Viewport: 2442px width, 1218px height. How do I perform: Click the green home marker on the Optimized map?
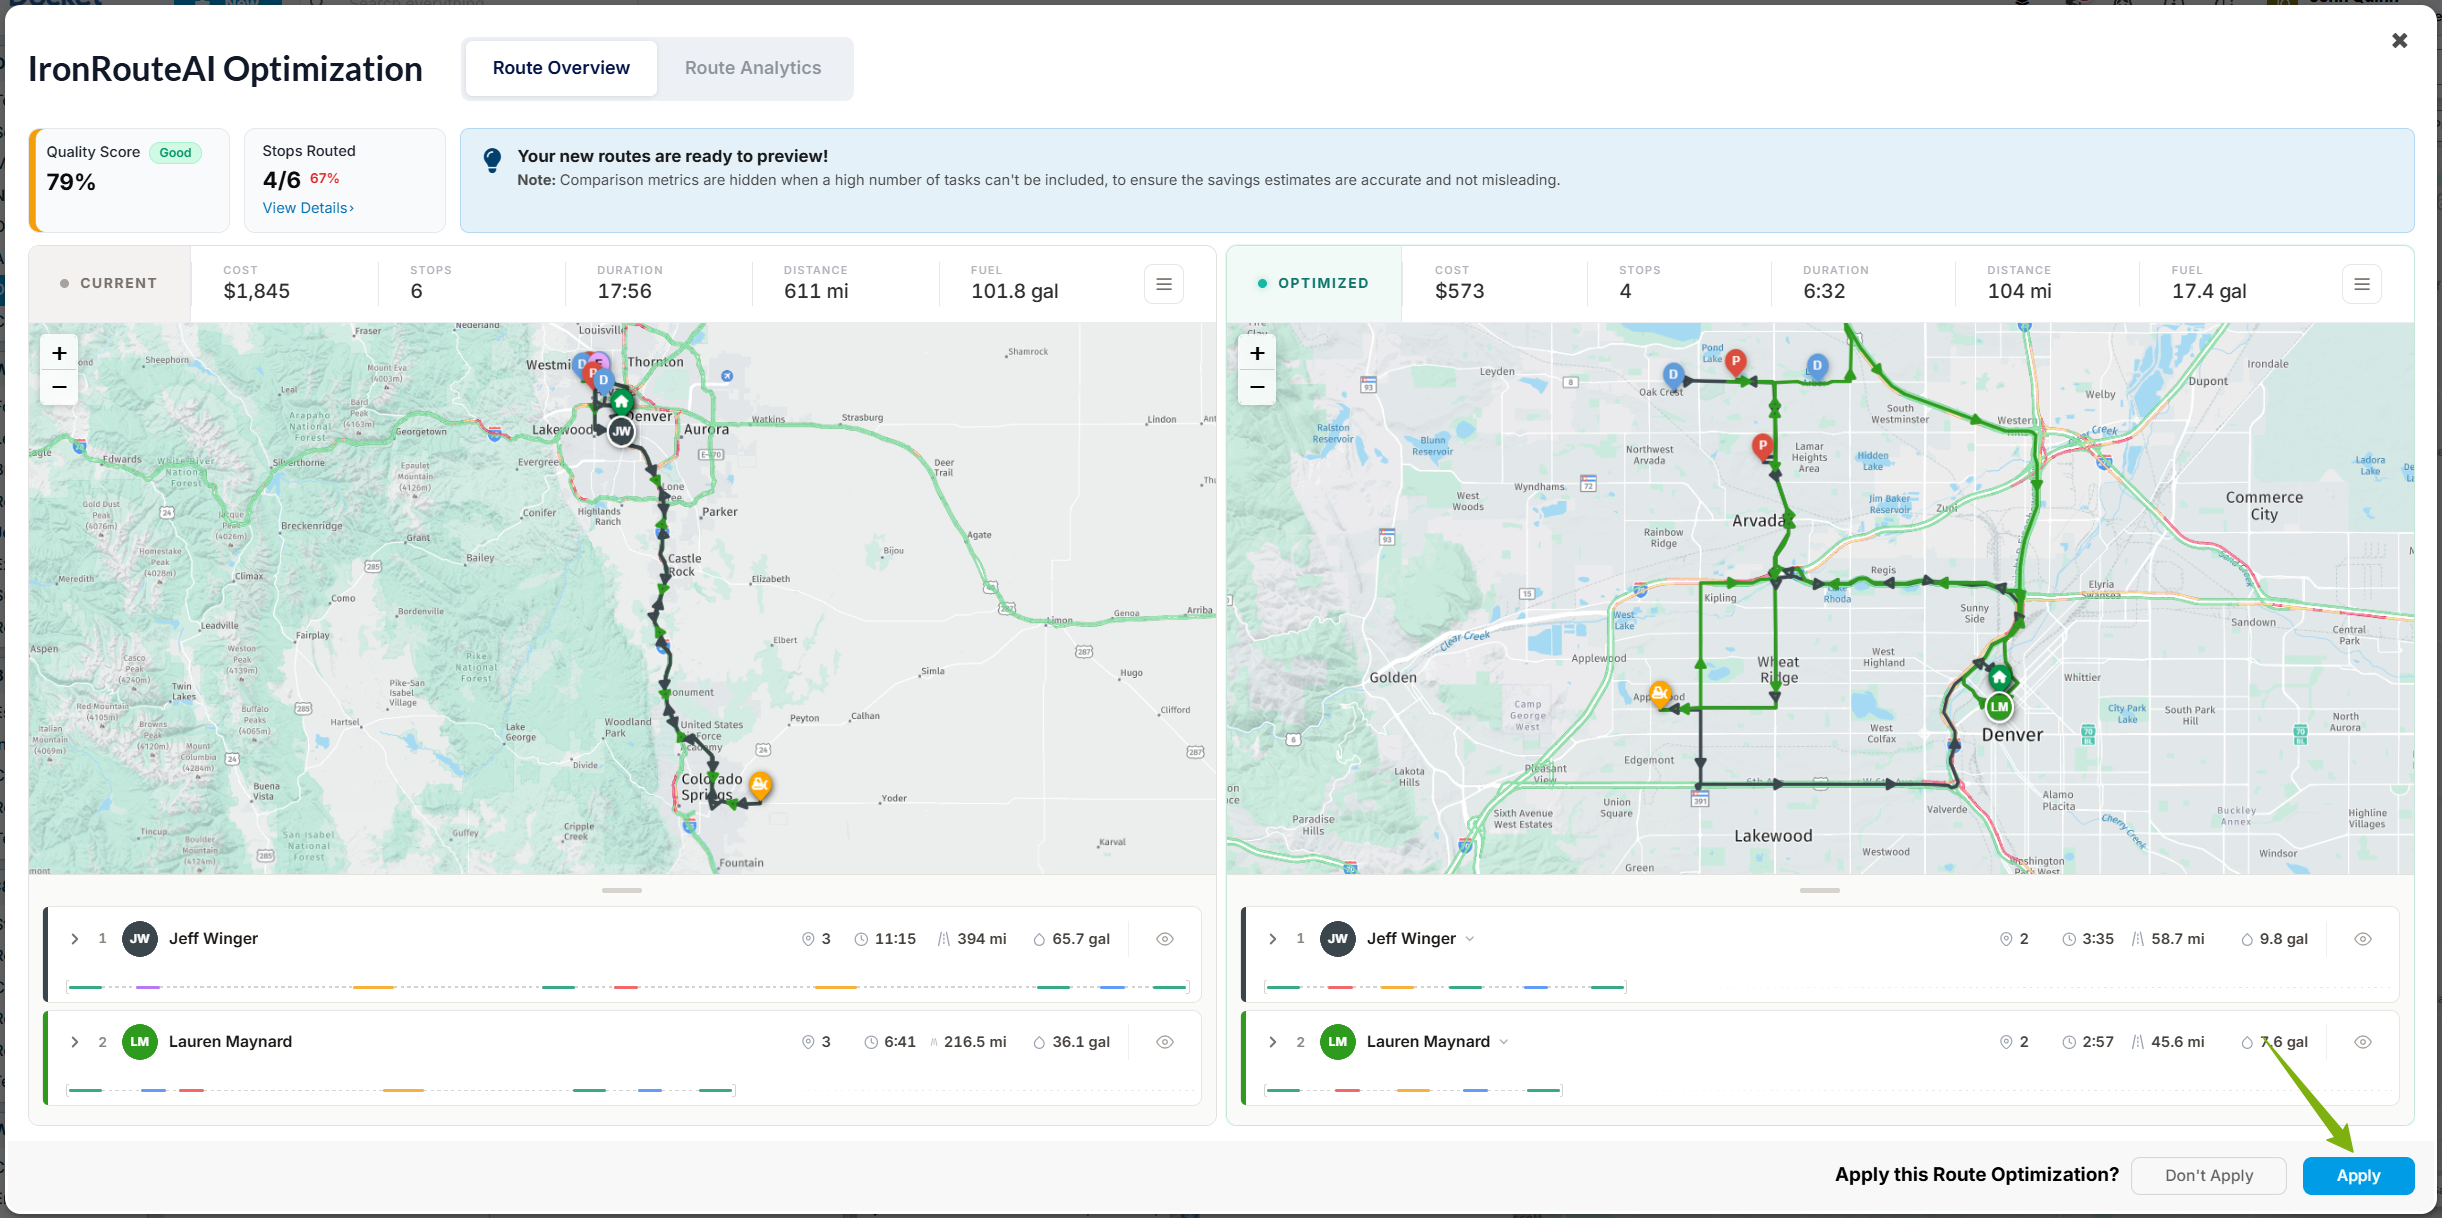[1999, 678]
